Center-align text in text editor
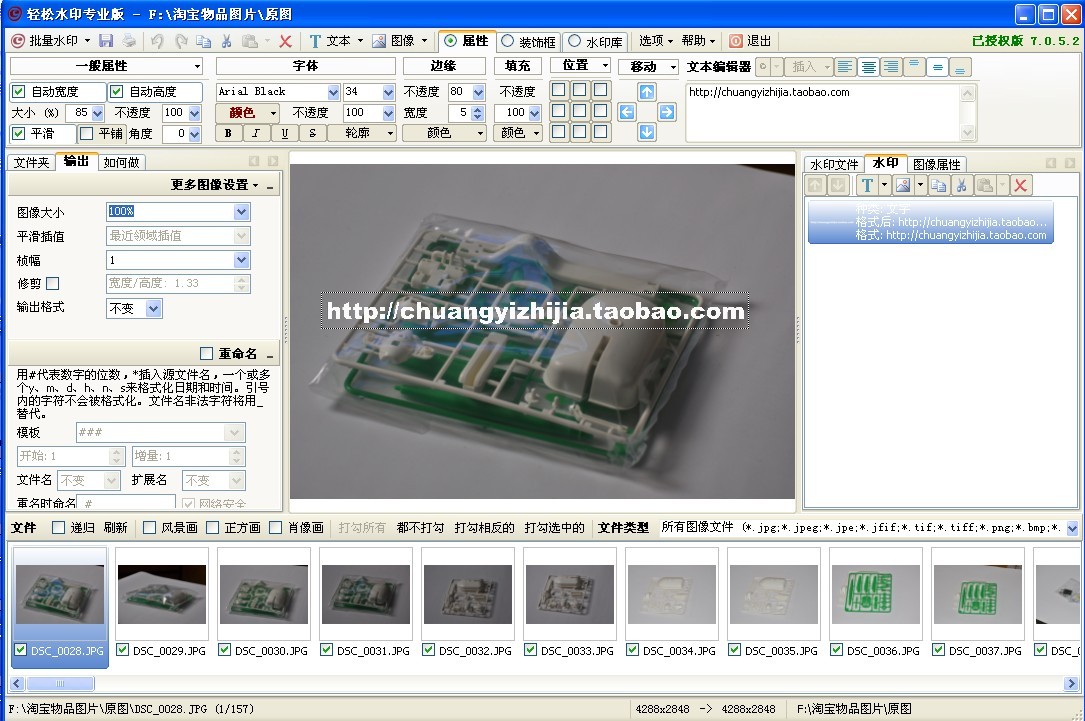The height and width of the screenshot is (721, 1085). (x=868, y=66)
